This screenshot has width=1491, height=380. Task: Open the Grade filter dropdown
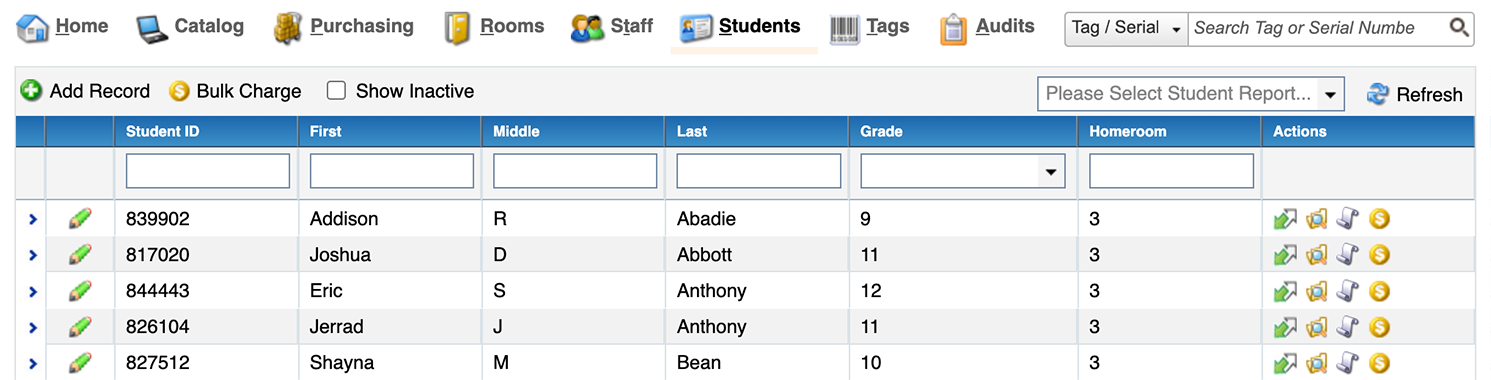coord(963,171)
